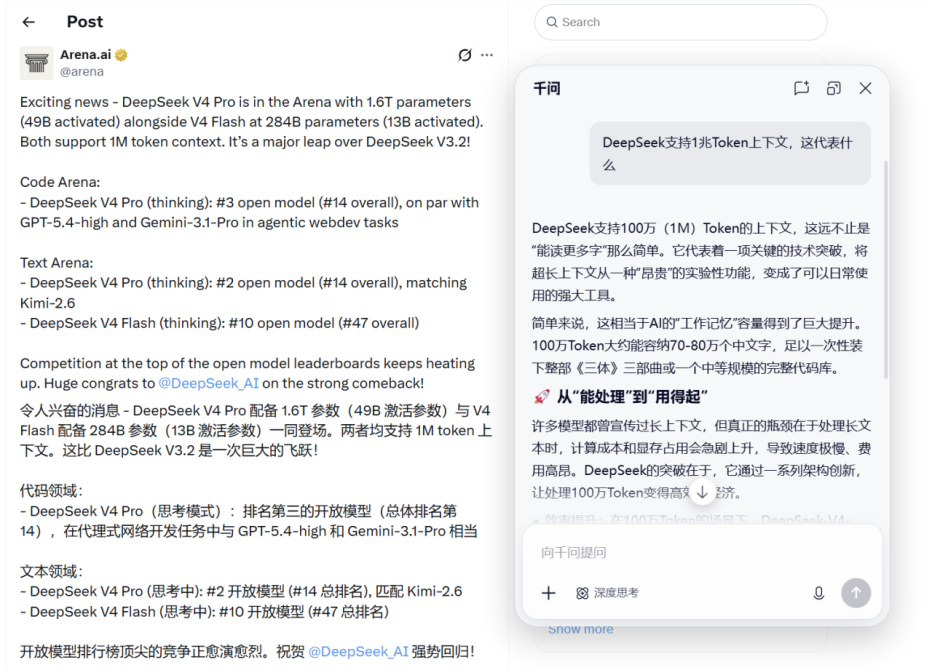Click line 'DeepSeek V4 Flash (思考中): #10 开放模型'
Viewport: 932px width, 670px height.
click(204, 612)
